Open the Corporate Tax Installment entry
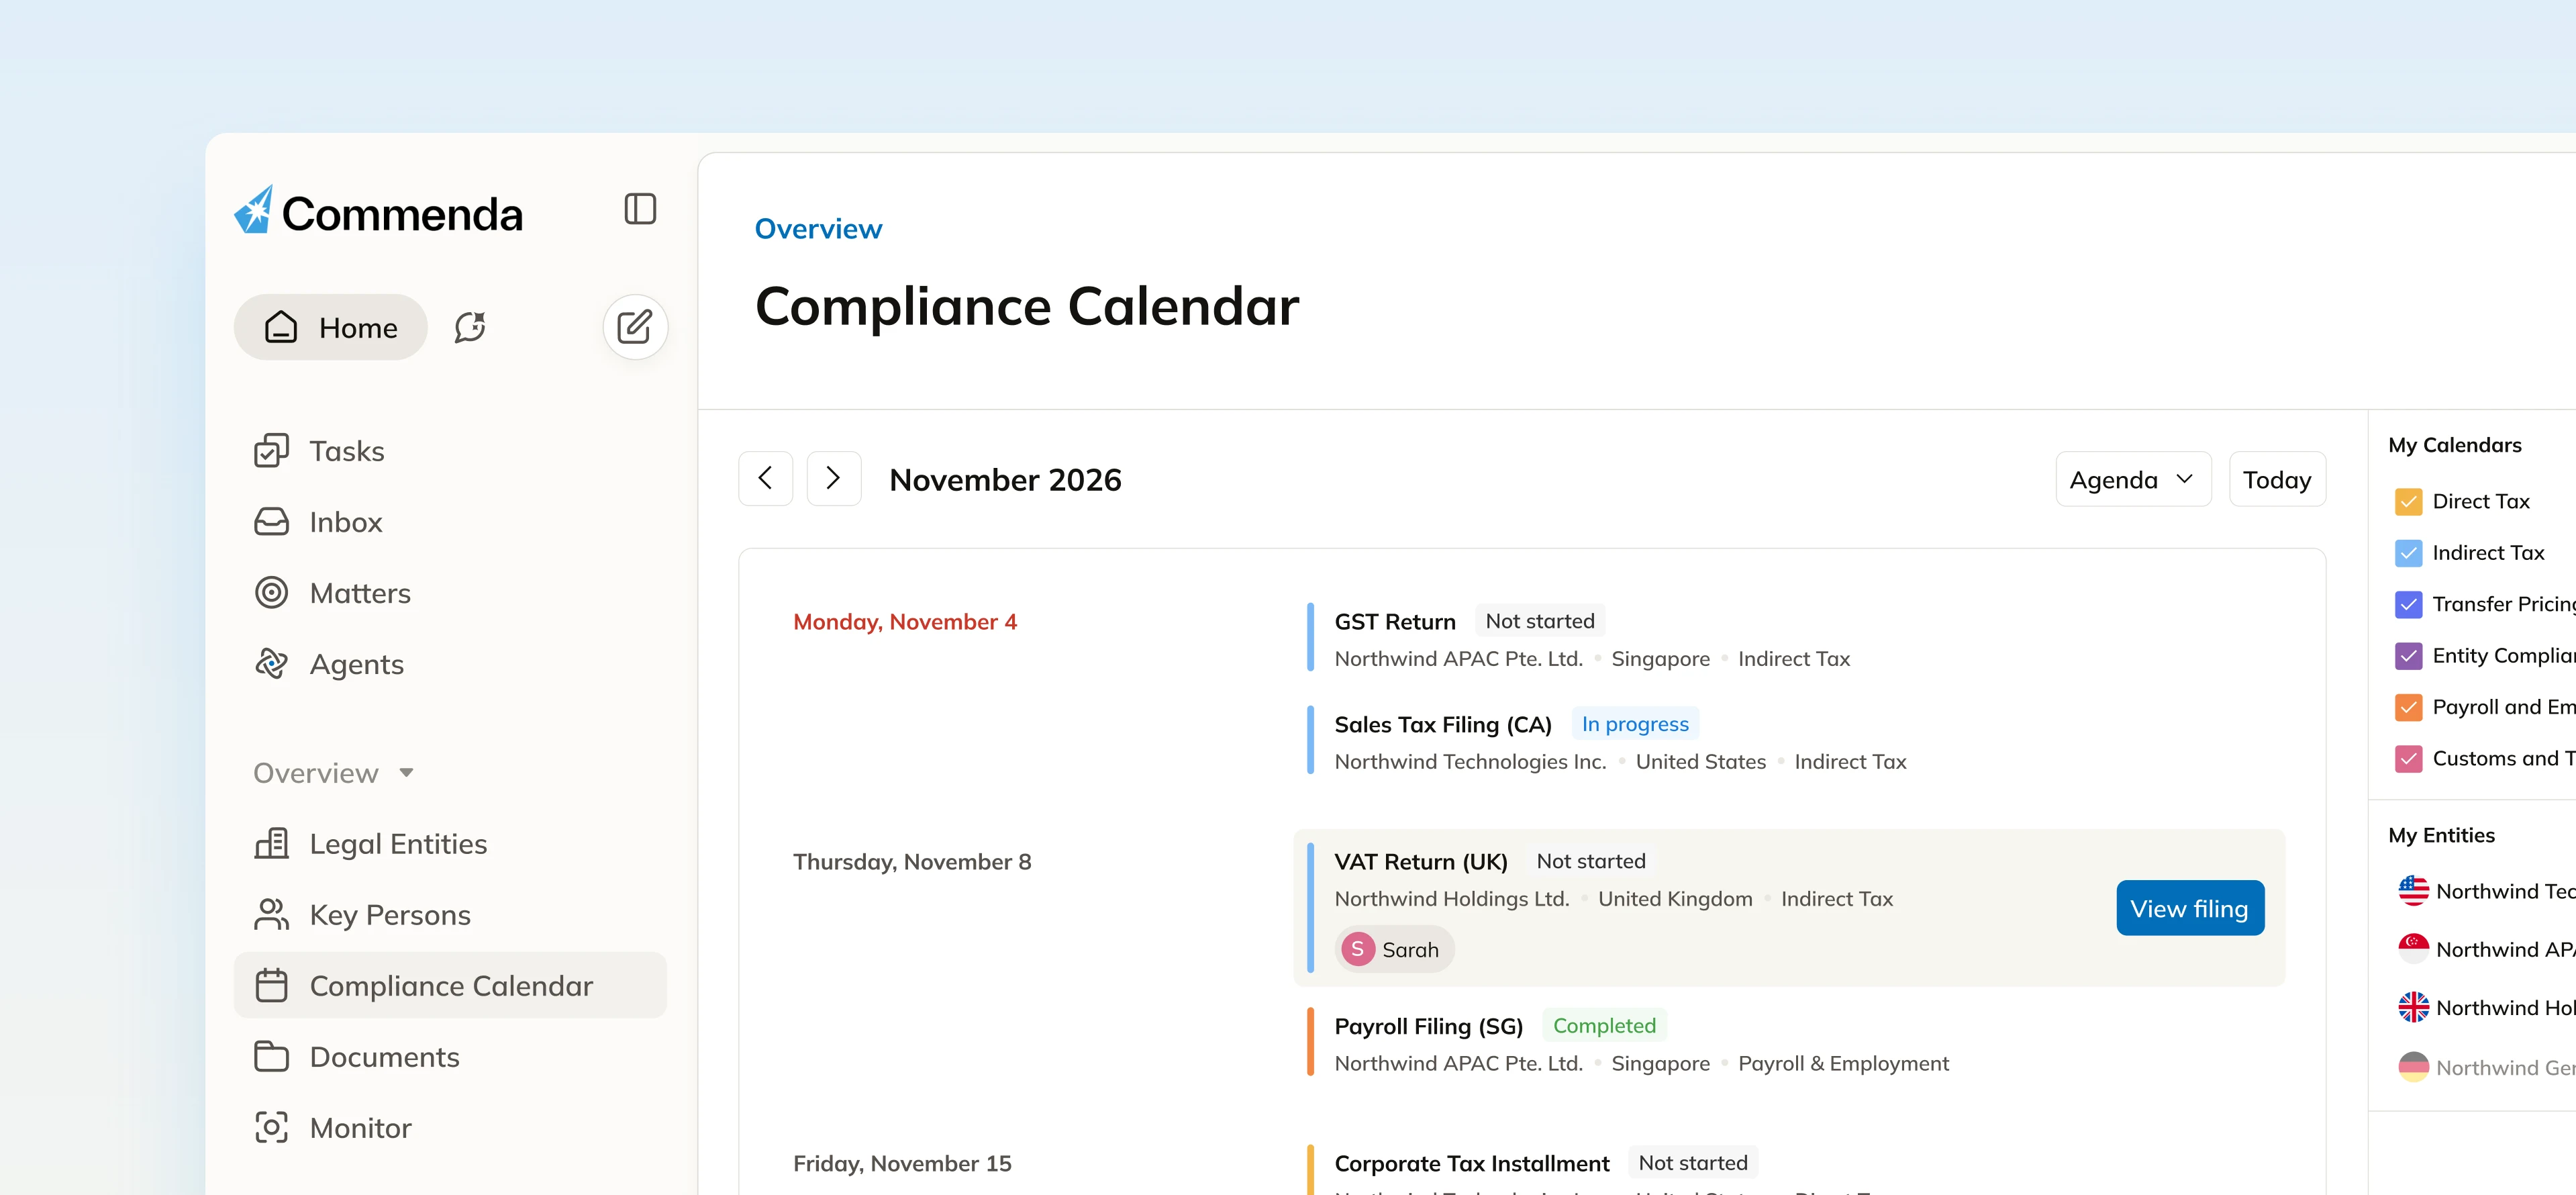The height and width of the screenshot is (1195, 2576). point(1472,1163)
